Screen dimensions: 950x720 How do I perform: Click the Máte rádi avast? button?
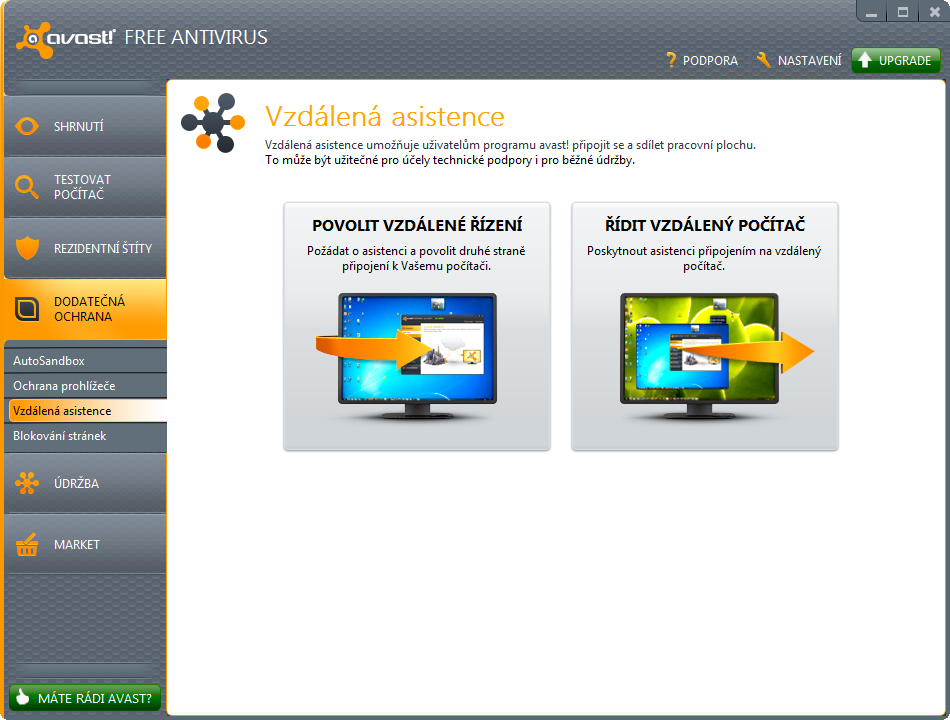[85, 698]
